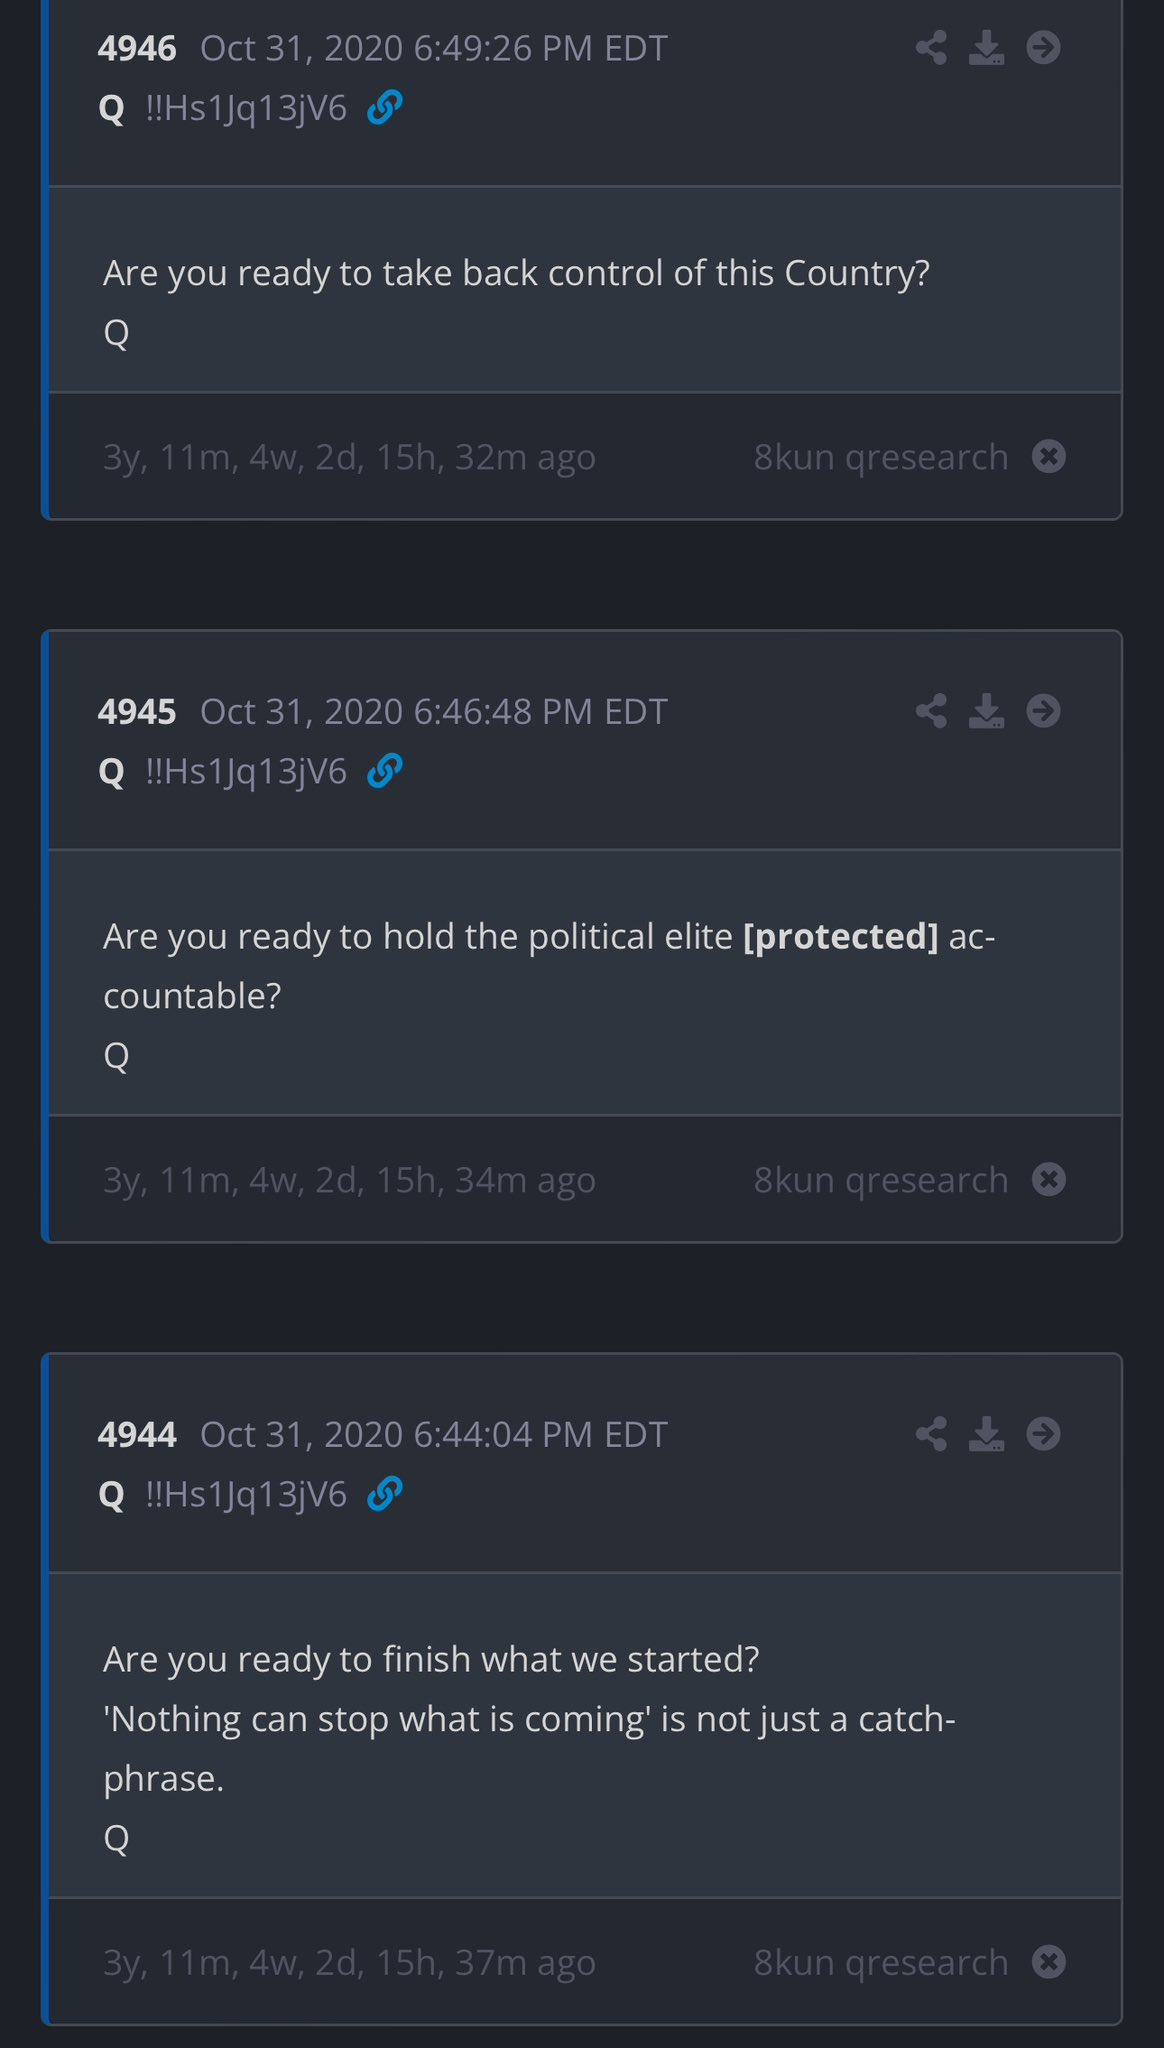Viewport: 1164px width, 2048px height.
Task: Click the elapsed time text on post 4945
Action: (348, 1179)
